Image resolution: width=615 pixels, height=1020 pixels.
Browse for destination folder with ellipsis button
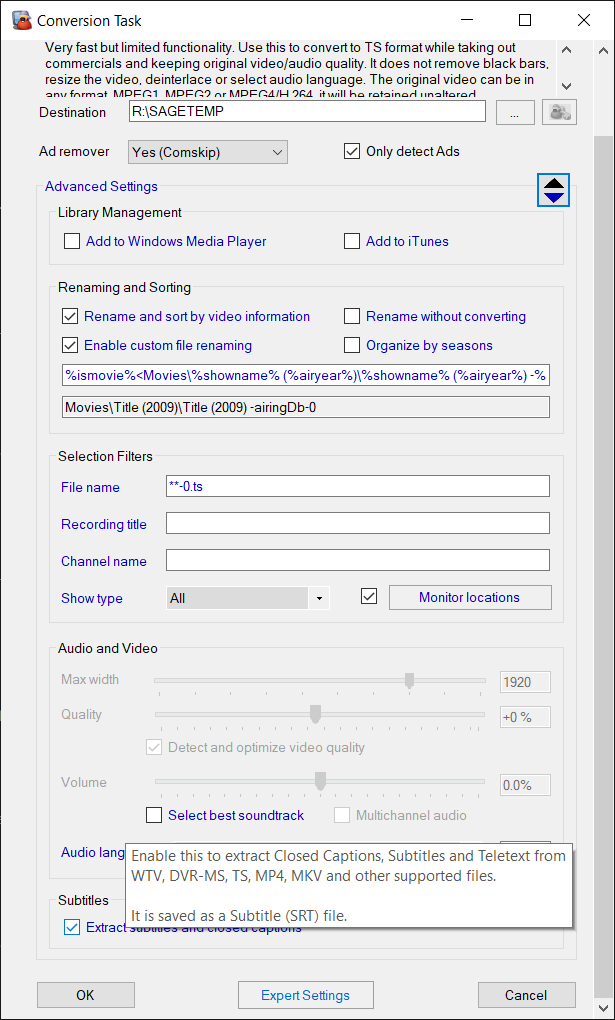(x=514, y=113)
